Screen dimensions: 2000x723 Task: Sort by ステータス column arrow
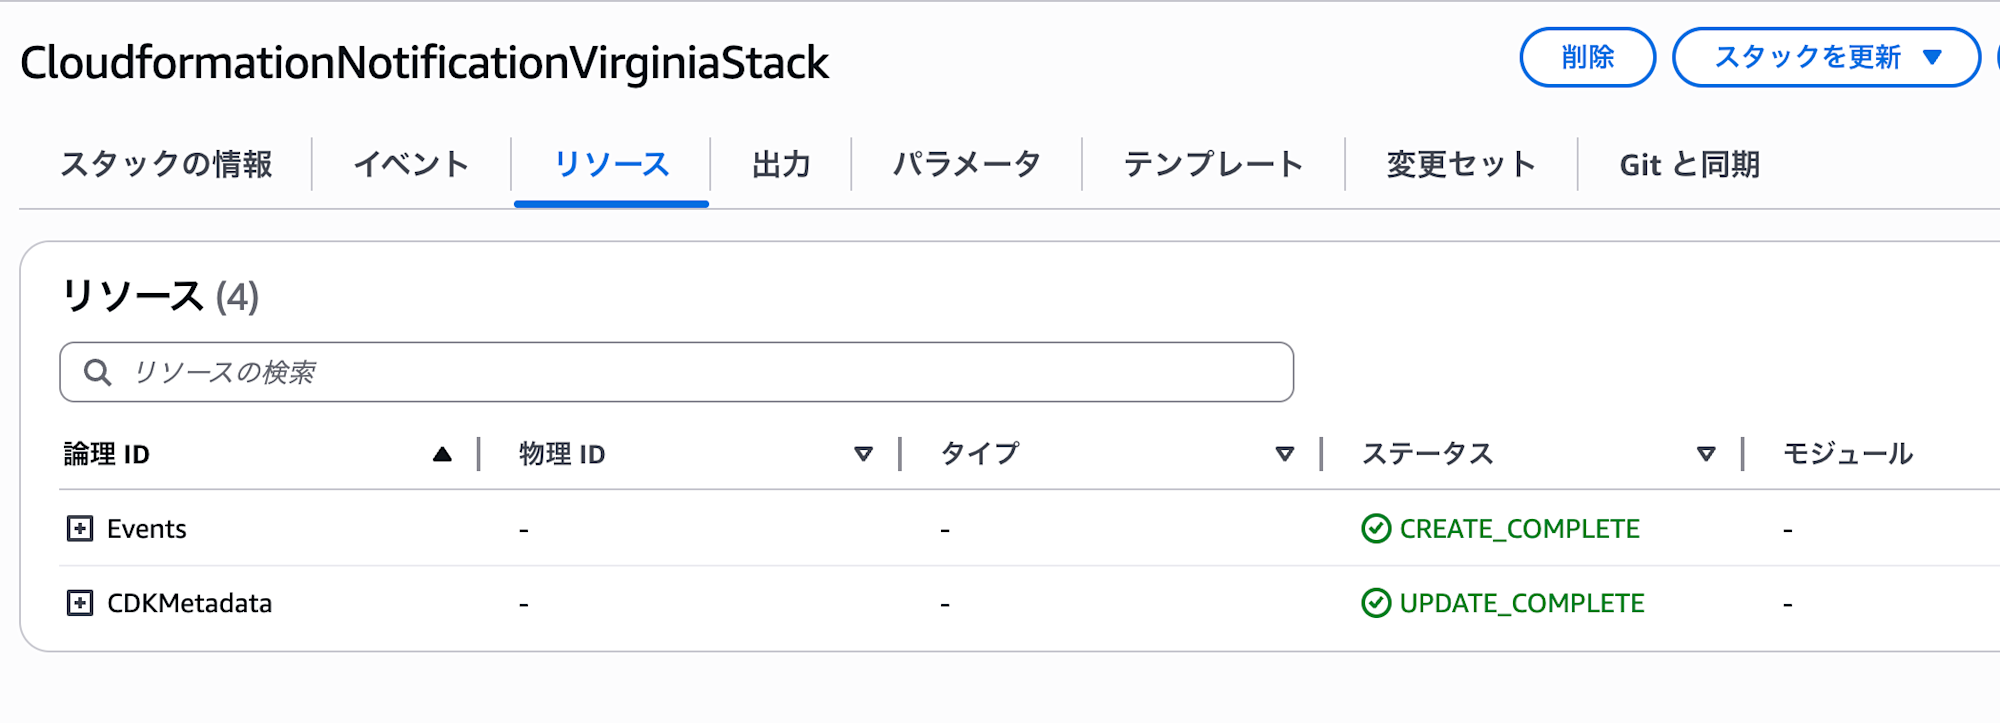point(1706,454)
